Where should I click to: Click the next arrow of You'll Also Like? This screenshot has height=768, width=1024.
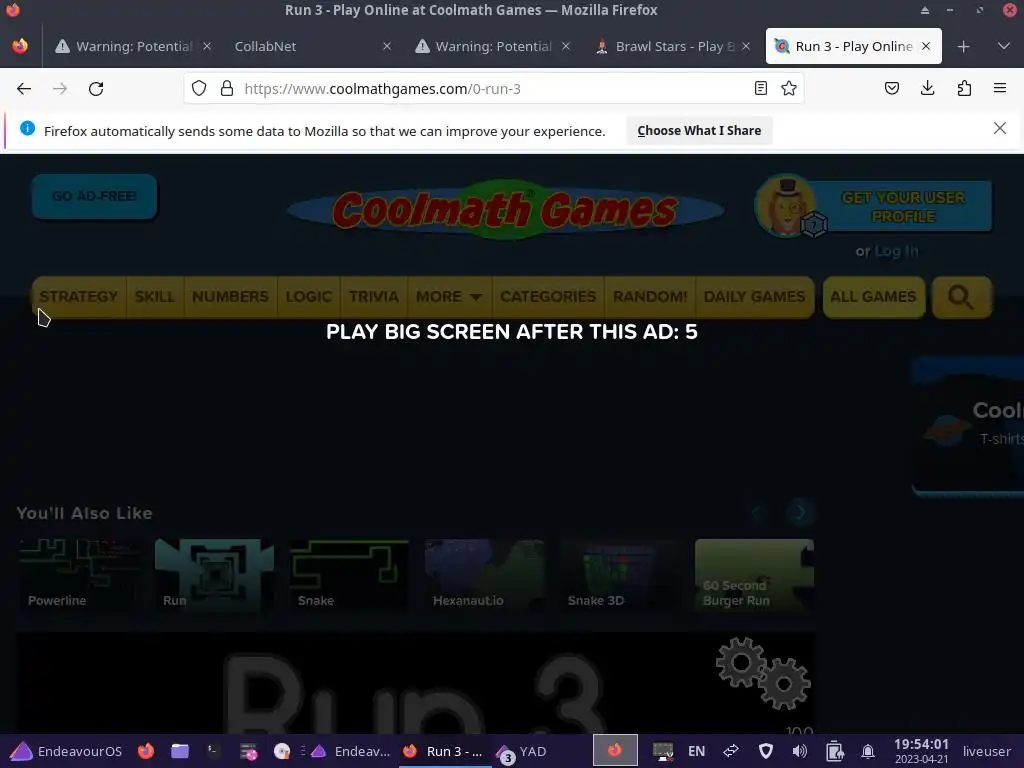click(x=800, y=513)
